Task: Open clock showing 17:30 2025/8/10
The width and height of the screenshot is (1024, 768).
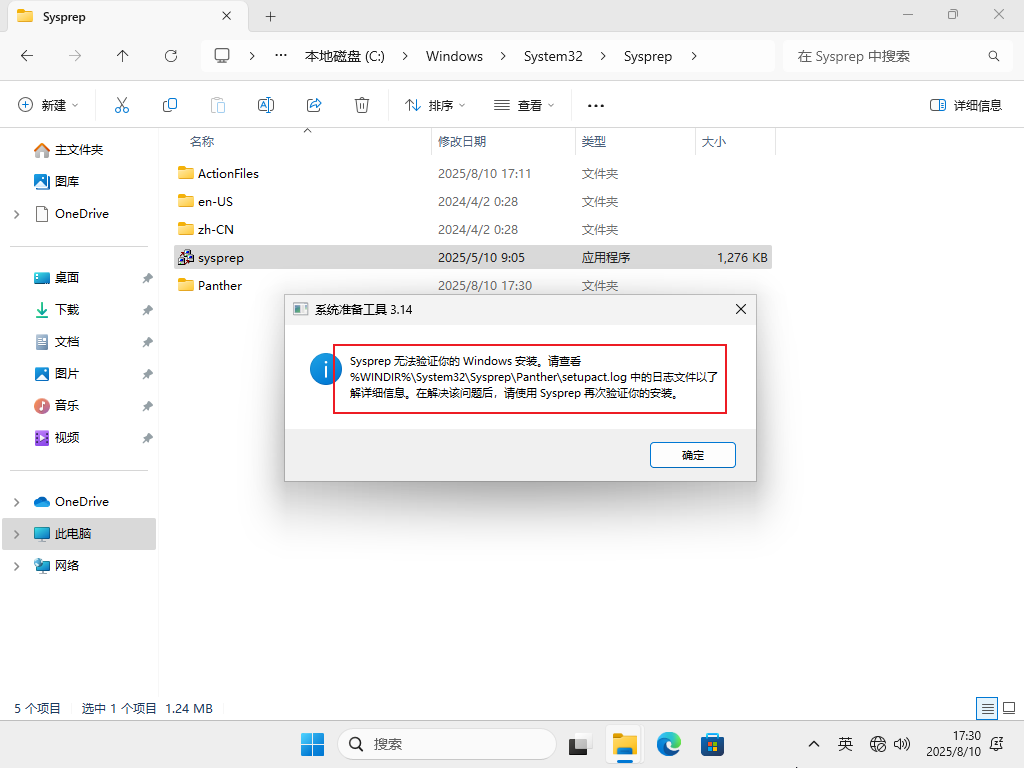Action: pos(953,744)
